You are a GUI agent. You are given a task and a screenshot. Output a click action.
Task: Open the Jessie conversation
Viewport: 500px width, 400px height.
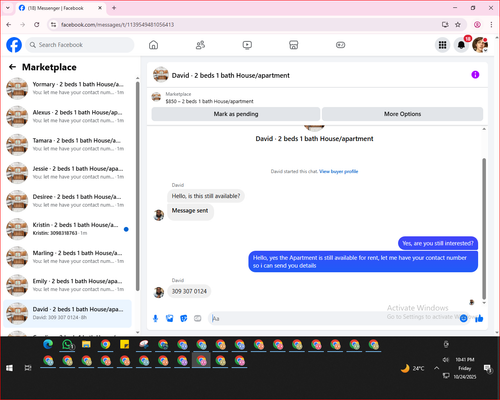68,173
